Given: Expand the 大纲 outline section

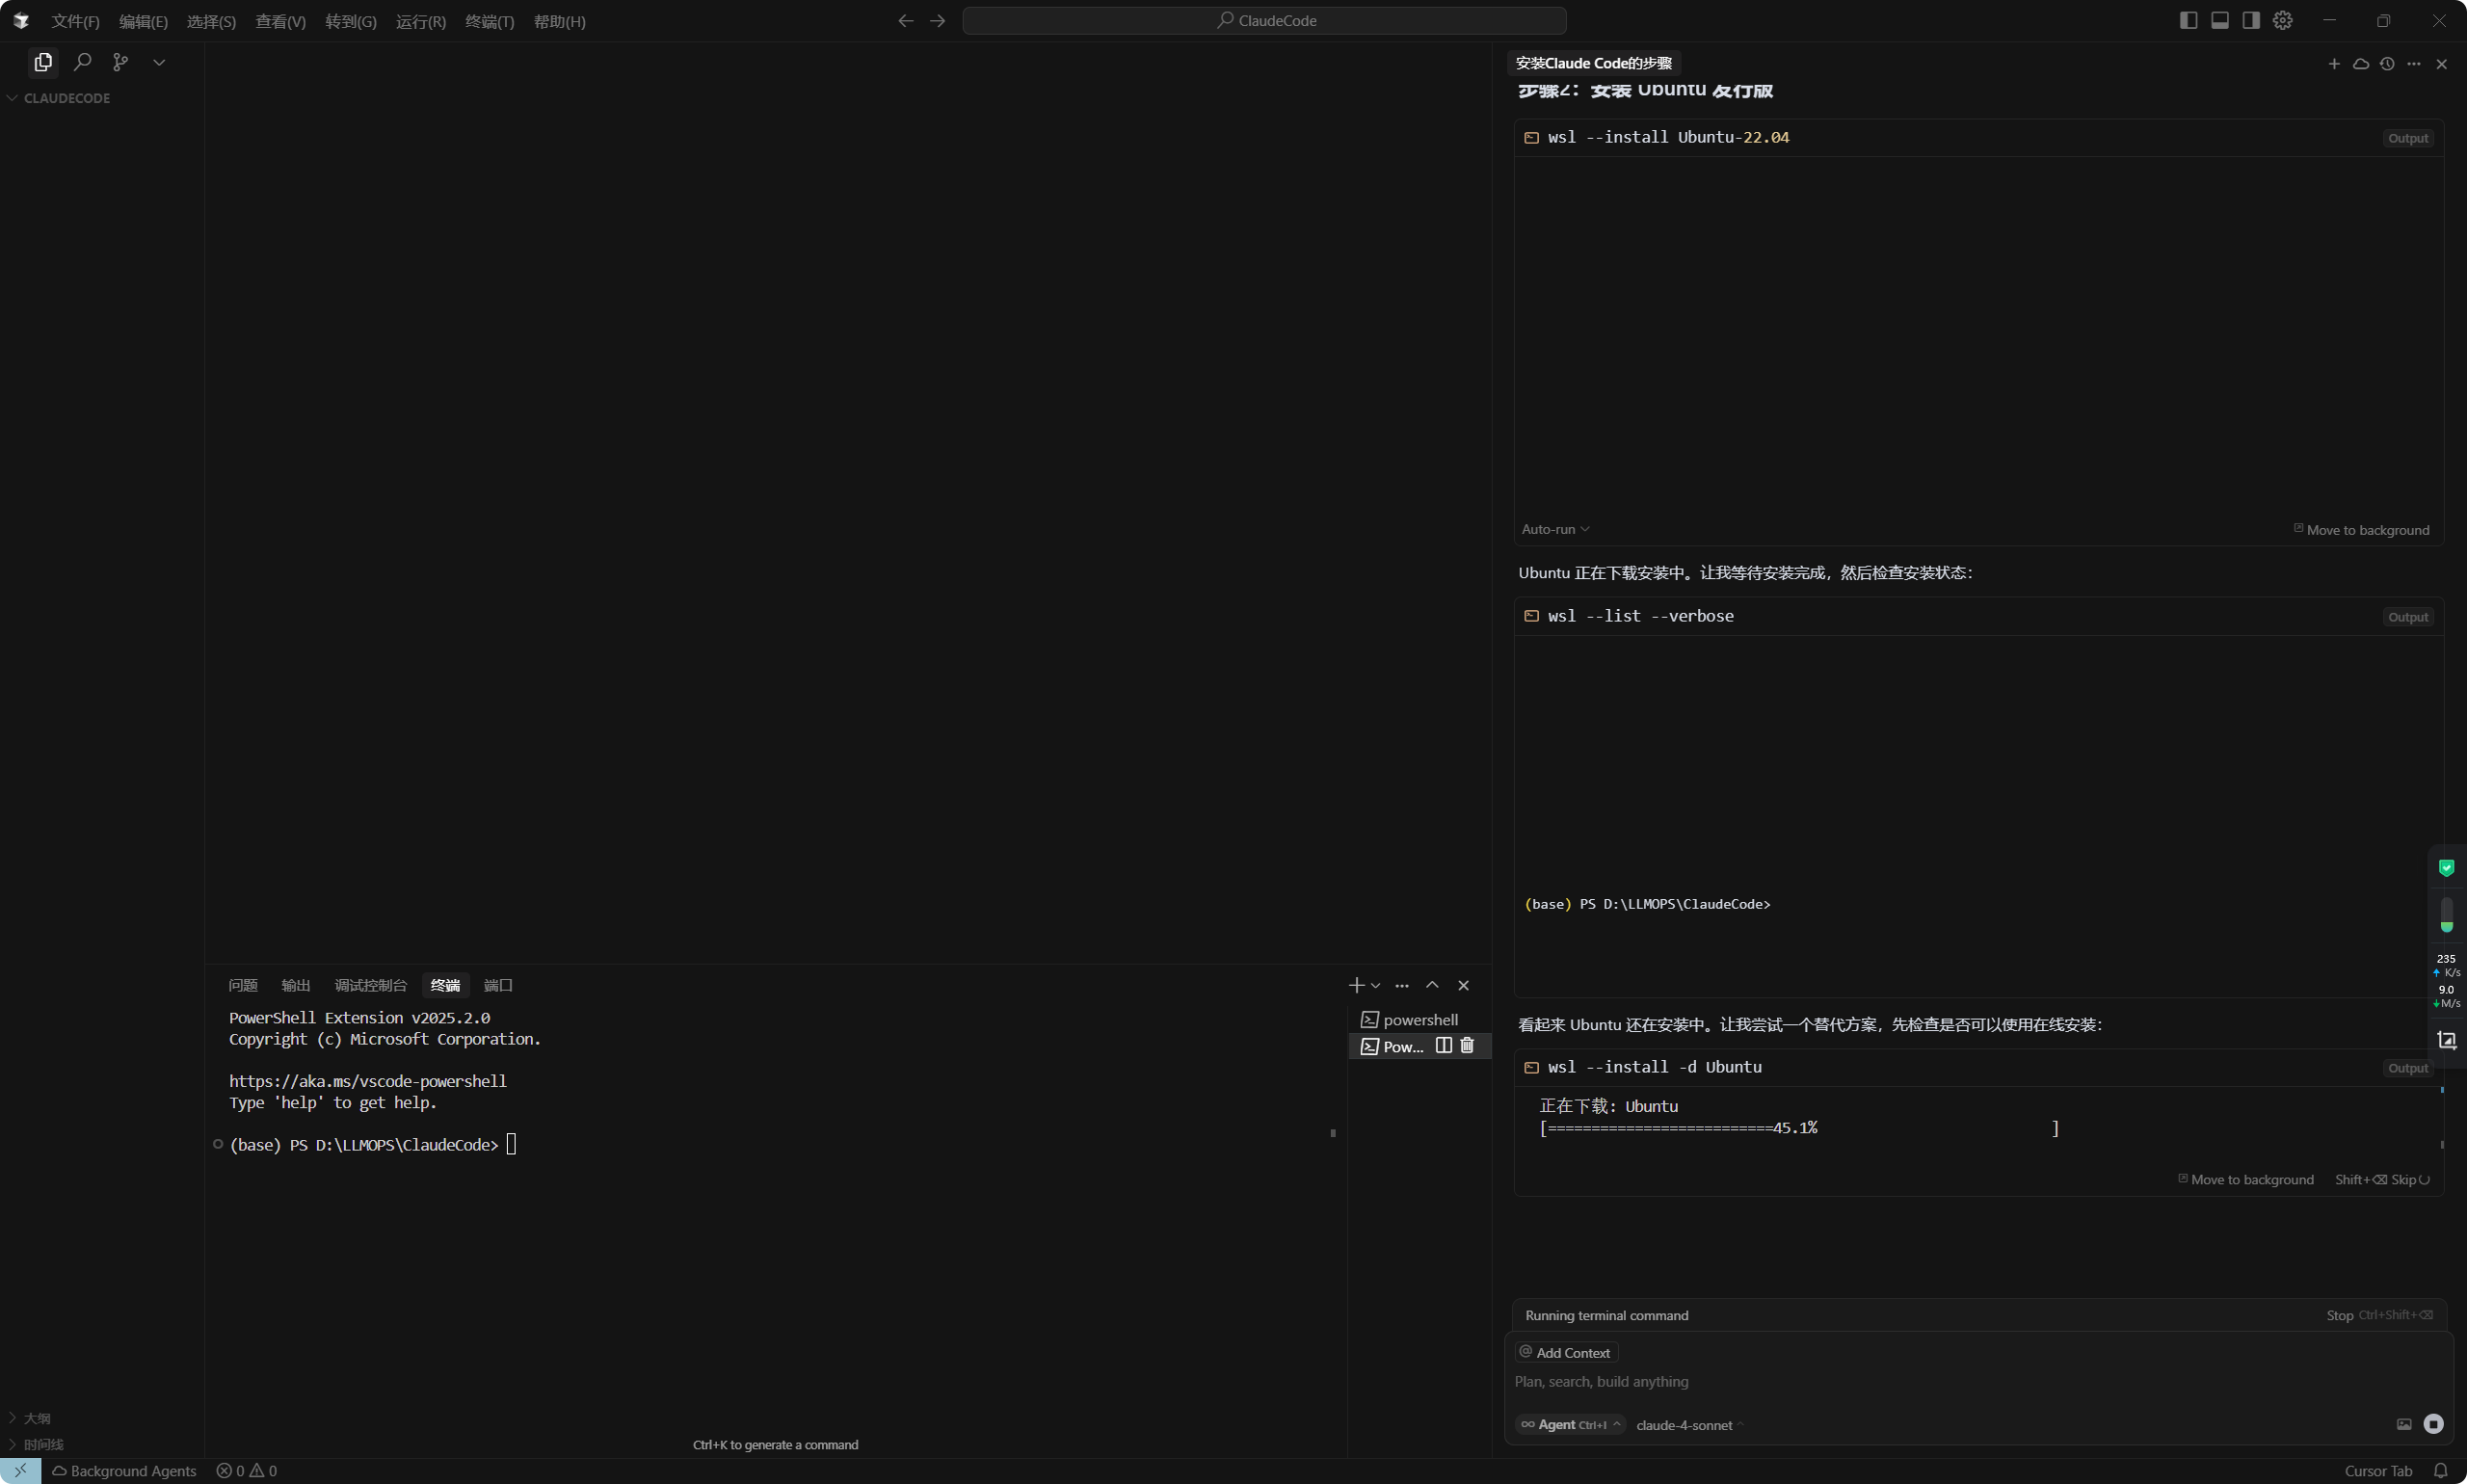Looking at the screenshot, I should (x=37, y=1418).
